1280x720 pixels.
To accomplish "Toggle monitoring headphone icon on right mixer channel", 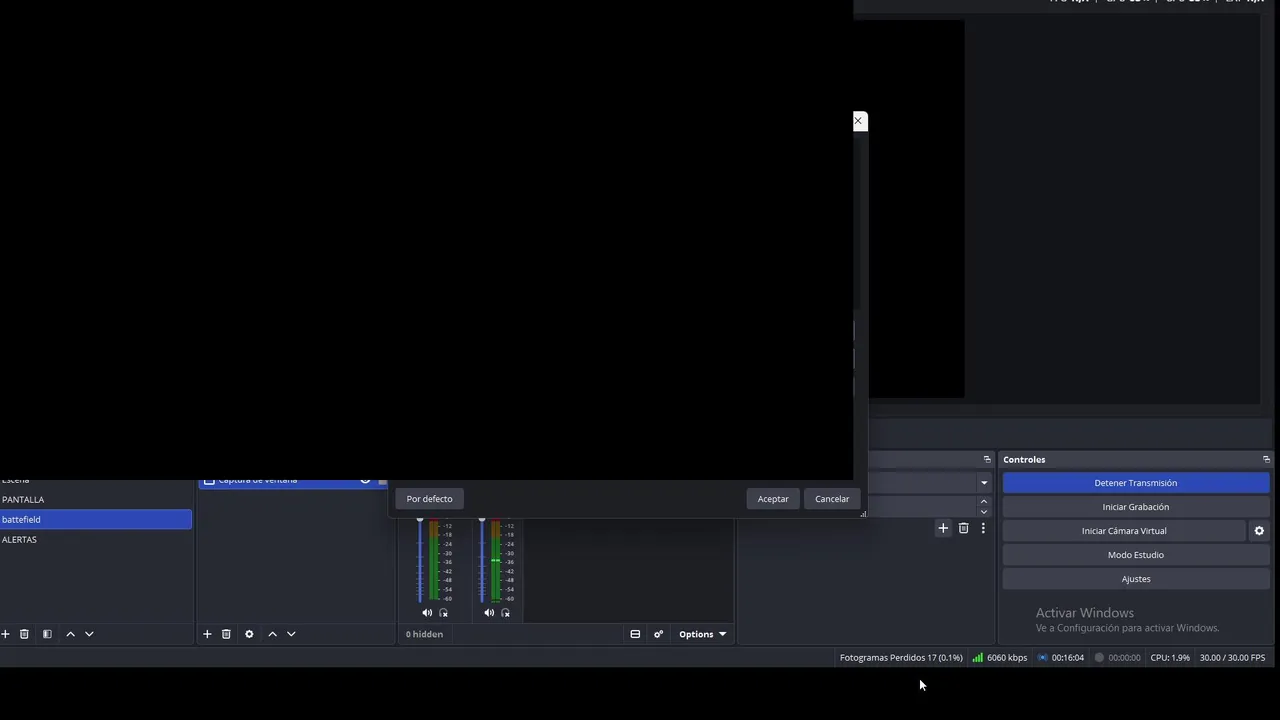I will pos(506,613).
